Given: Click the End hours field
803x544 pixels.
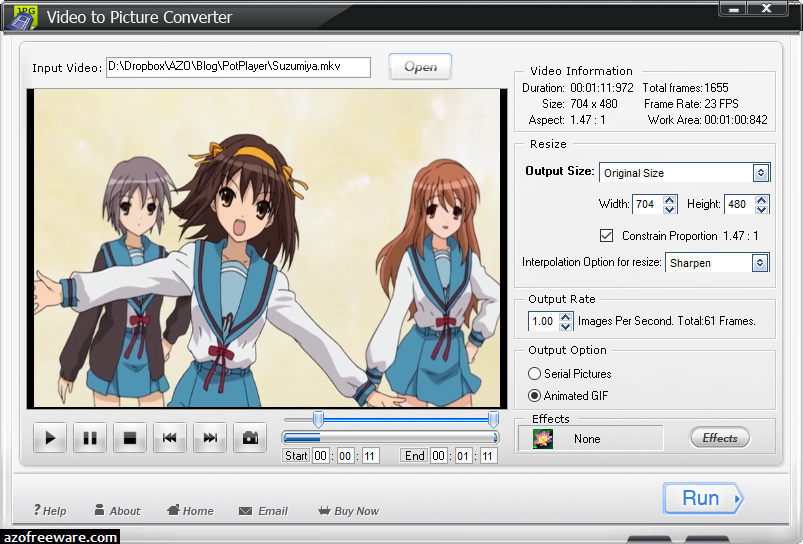Looking at the screenshot, I should point(438,456).
